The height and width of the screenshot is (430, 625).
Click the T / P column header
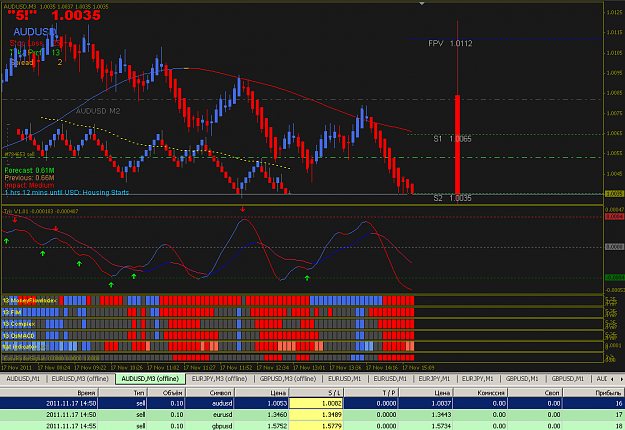coord(371,393)
